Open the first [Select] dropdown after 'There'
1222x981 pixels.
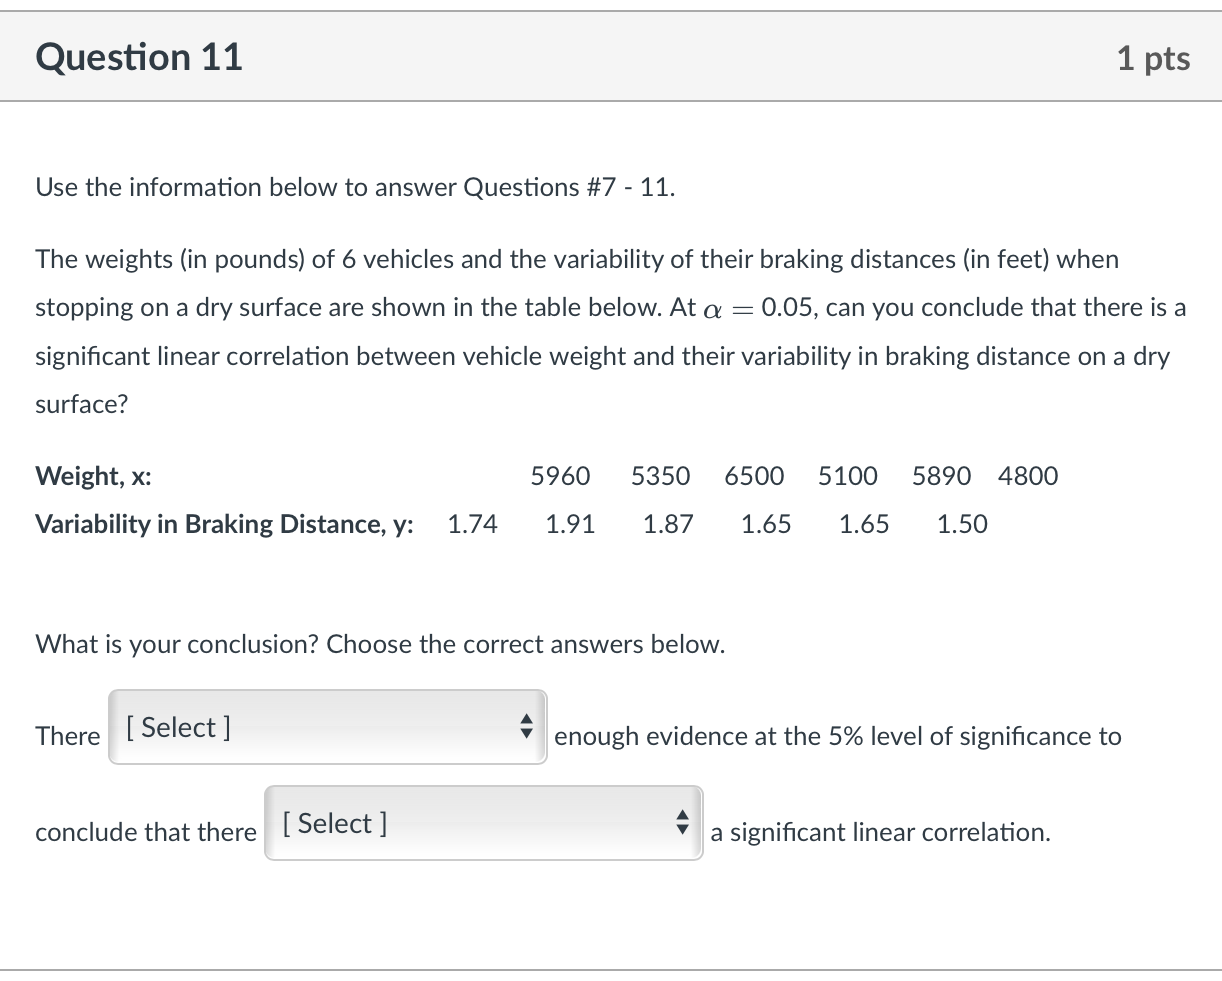pyautogui.click(x=327, y=727)
